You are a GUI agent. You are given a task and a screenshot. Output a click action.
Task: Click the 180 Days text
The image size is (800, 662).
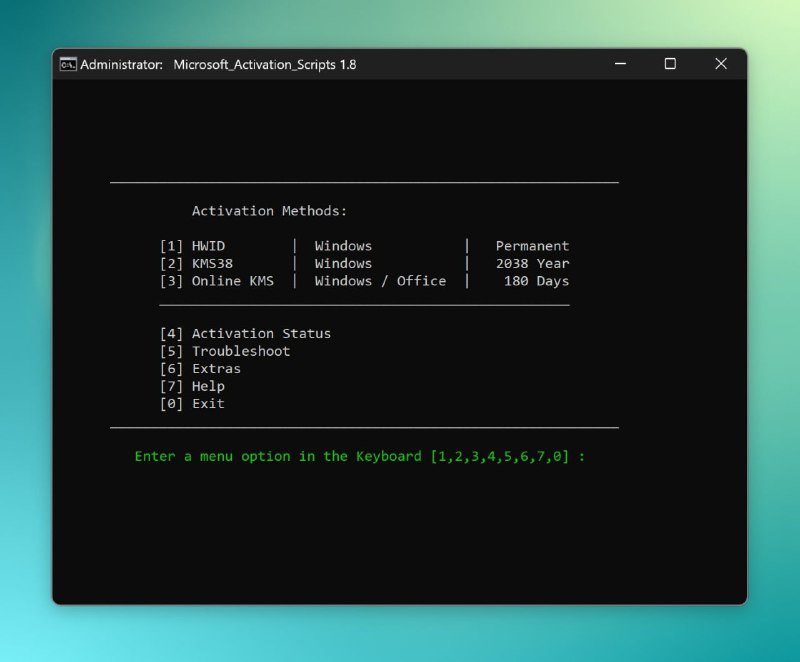pyautogui.click(x=536, y=281)
